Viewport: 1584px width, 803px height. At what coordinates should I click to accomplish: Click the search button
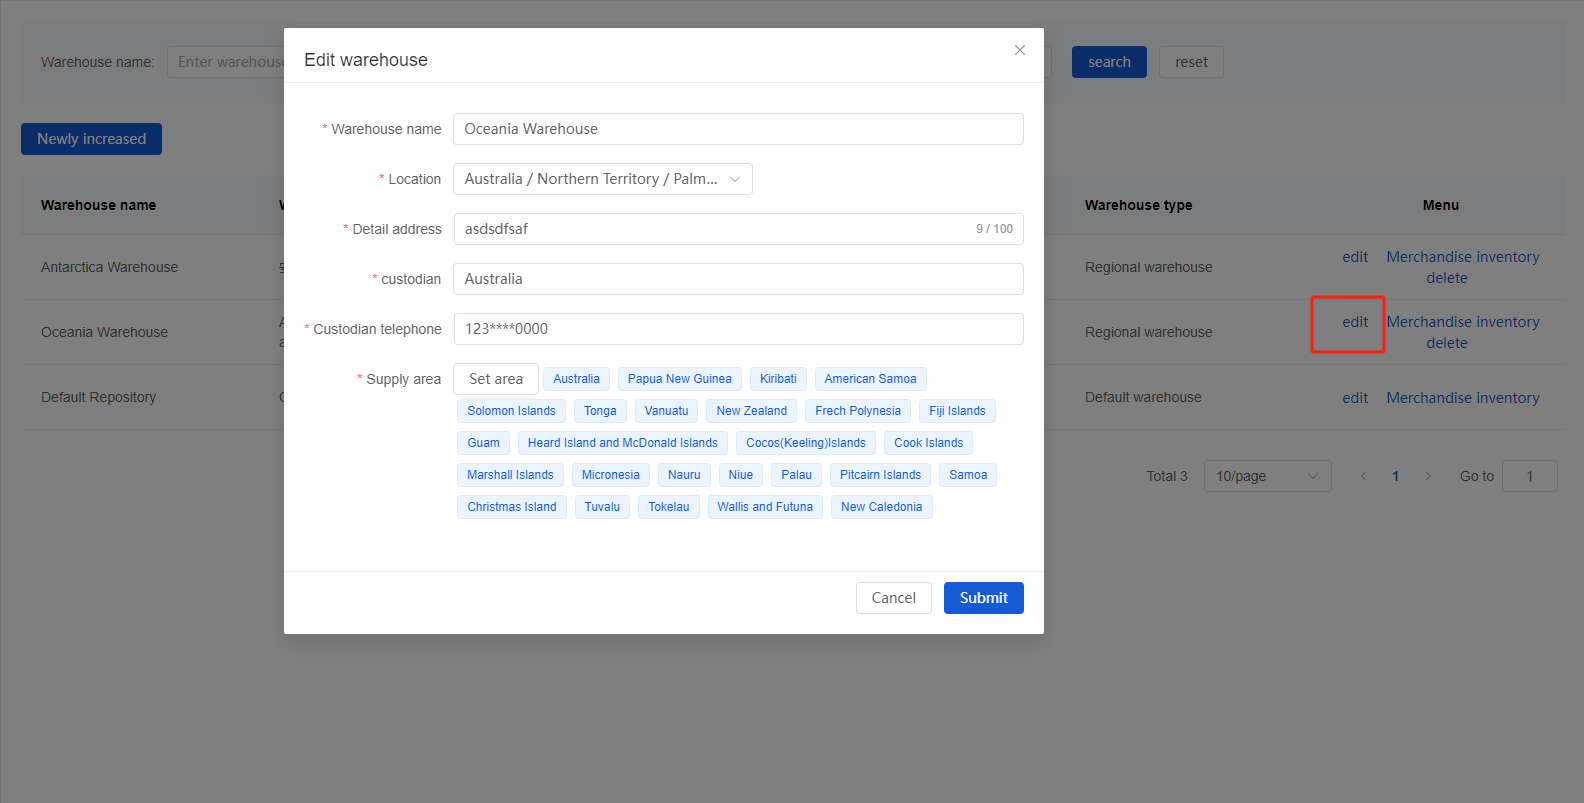pos(1110,62)
